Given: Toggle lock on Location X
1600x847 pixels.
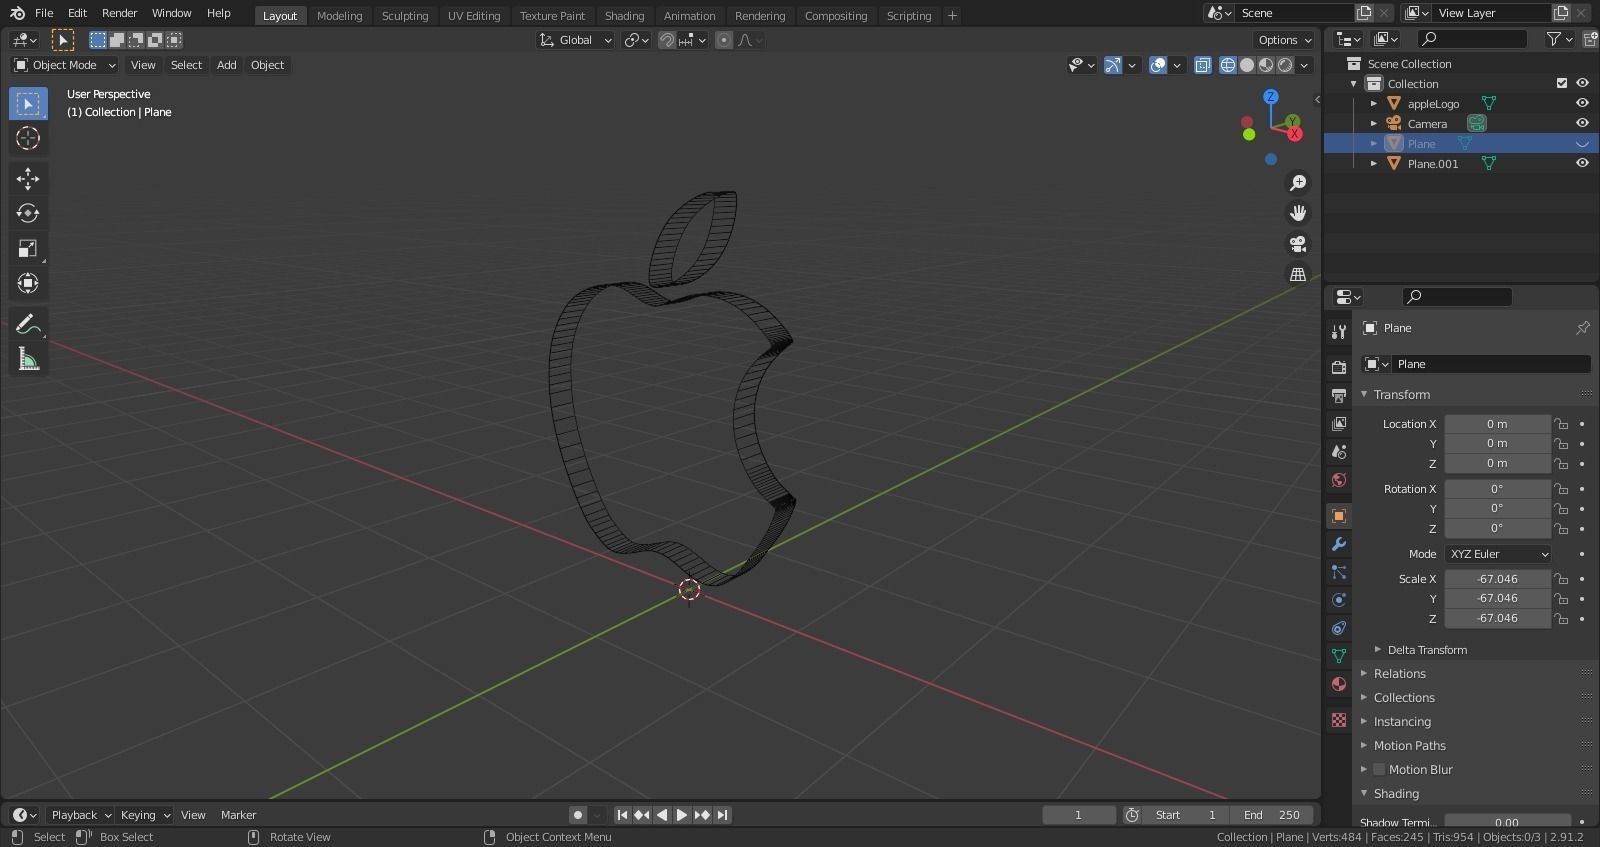Looking at the screenshot, I should [1561, 424].
